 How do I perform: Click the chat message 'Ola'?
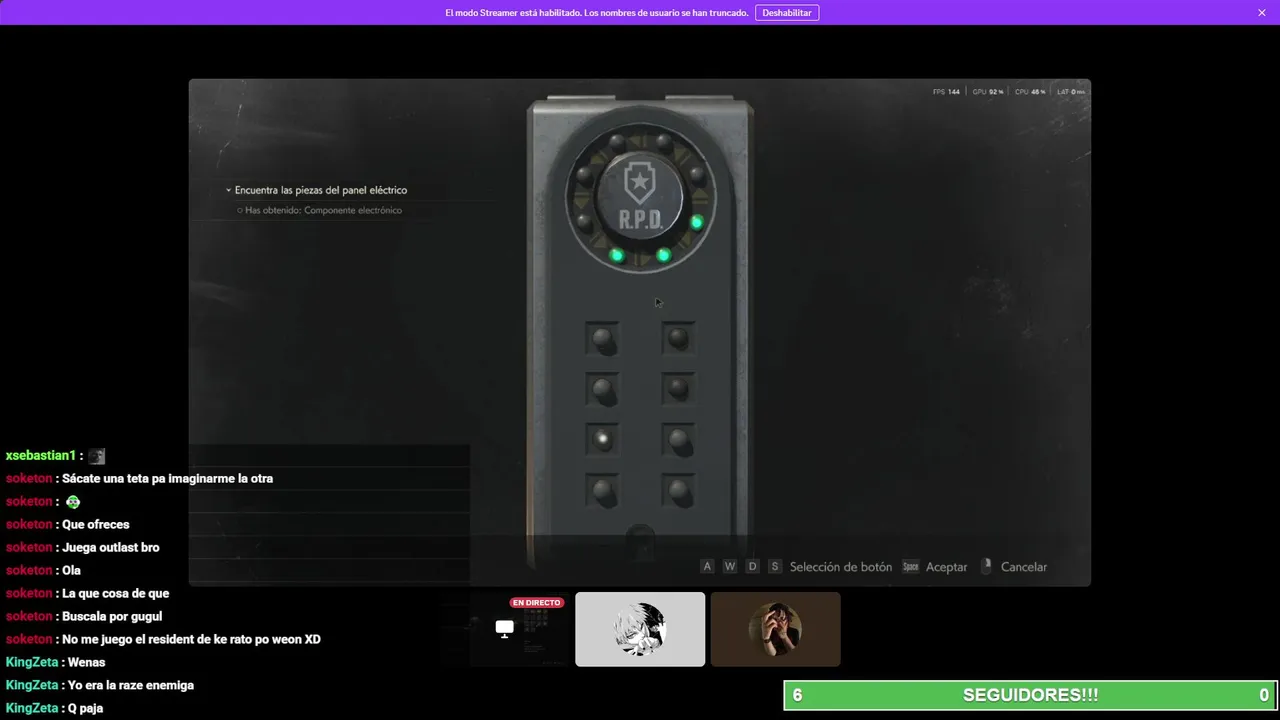click(x=71, y=571)
